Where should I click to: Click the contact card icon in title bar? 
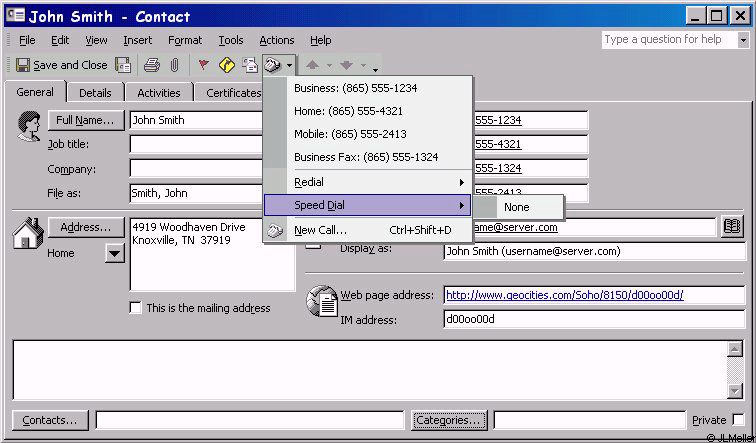15,15
